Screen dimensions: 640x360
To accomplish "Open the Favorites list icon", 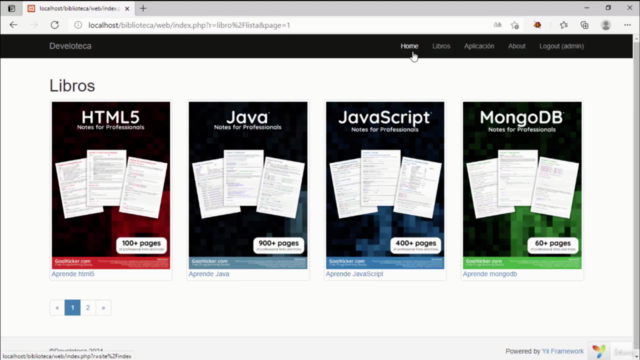I will point(564,25).
